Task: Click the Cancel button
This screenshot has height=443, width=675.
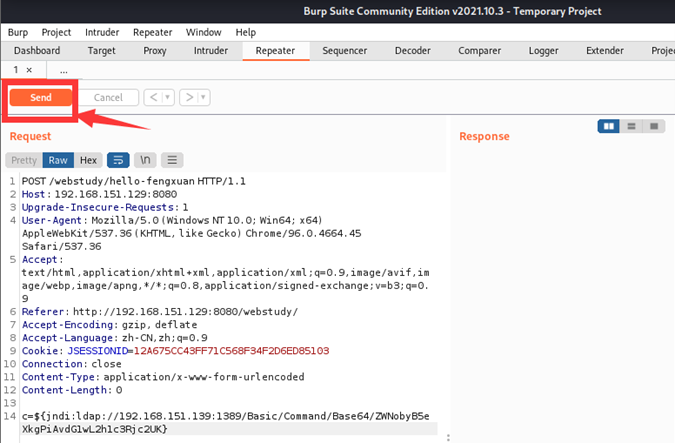Action: [x=108, y=97]
